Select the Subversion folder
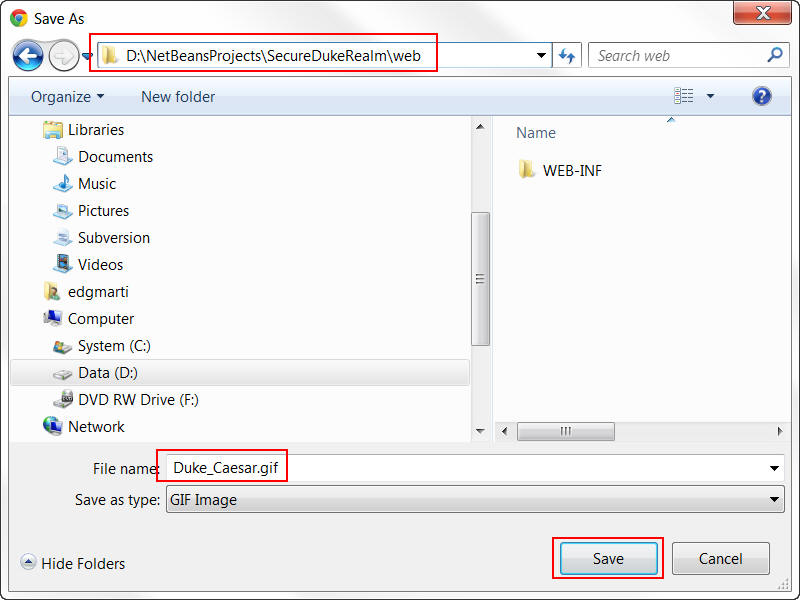Viewport: 800px width, 600px height. click(x=112, y=238)
